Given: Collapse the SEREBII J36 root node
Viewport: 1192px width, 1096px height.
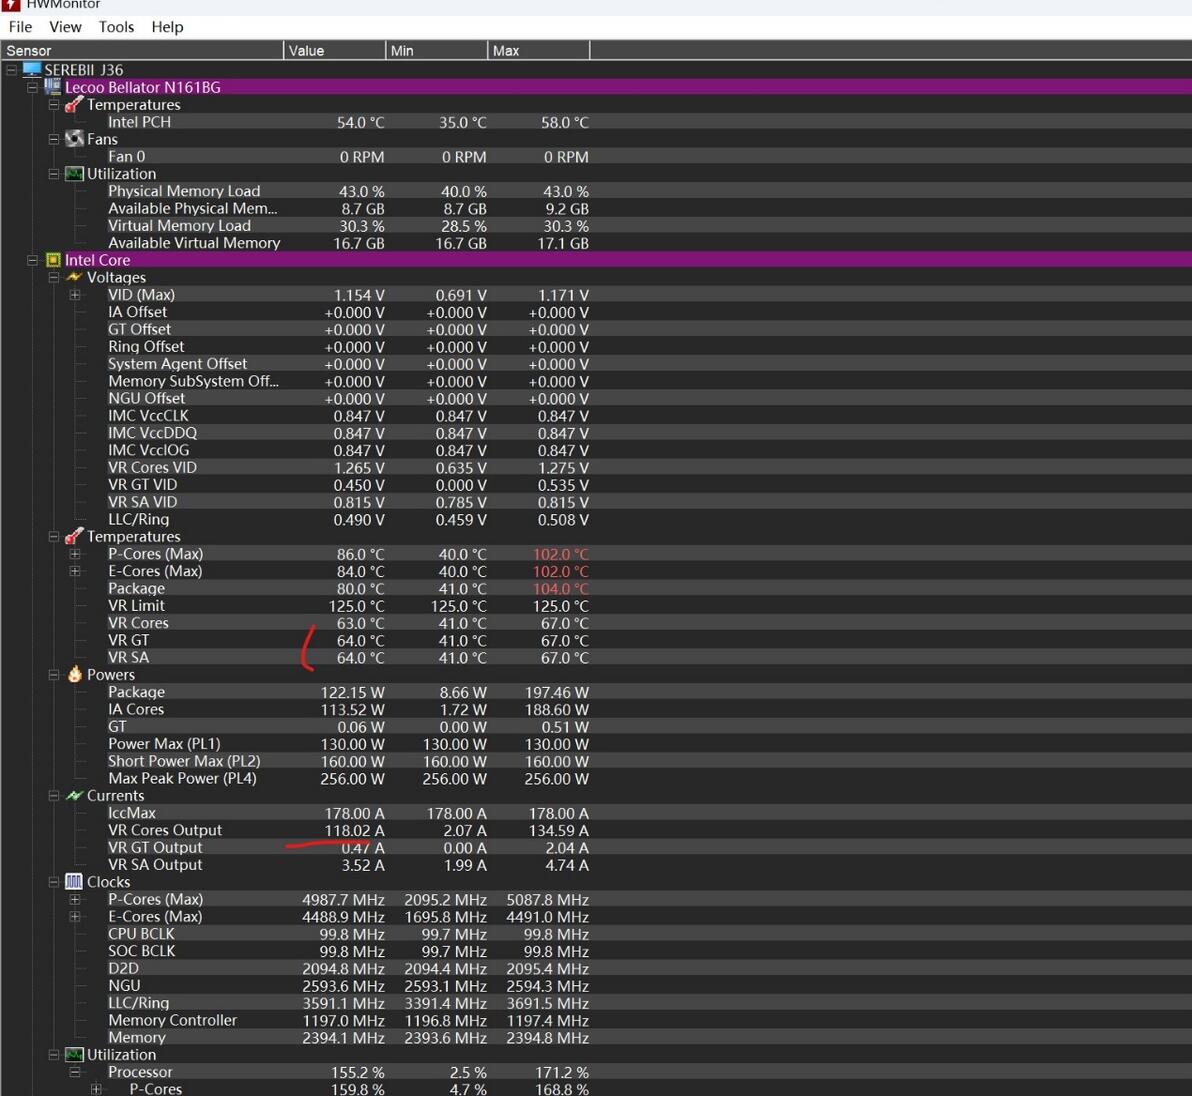Looking at the screenshot, I should [11, 70].
